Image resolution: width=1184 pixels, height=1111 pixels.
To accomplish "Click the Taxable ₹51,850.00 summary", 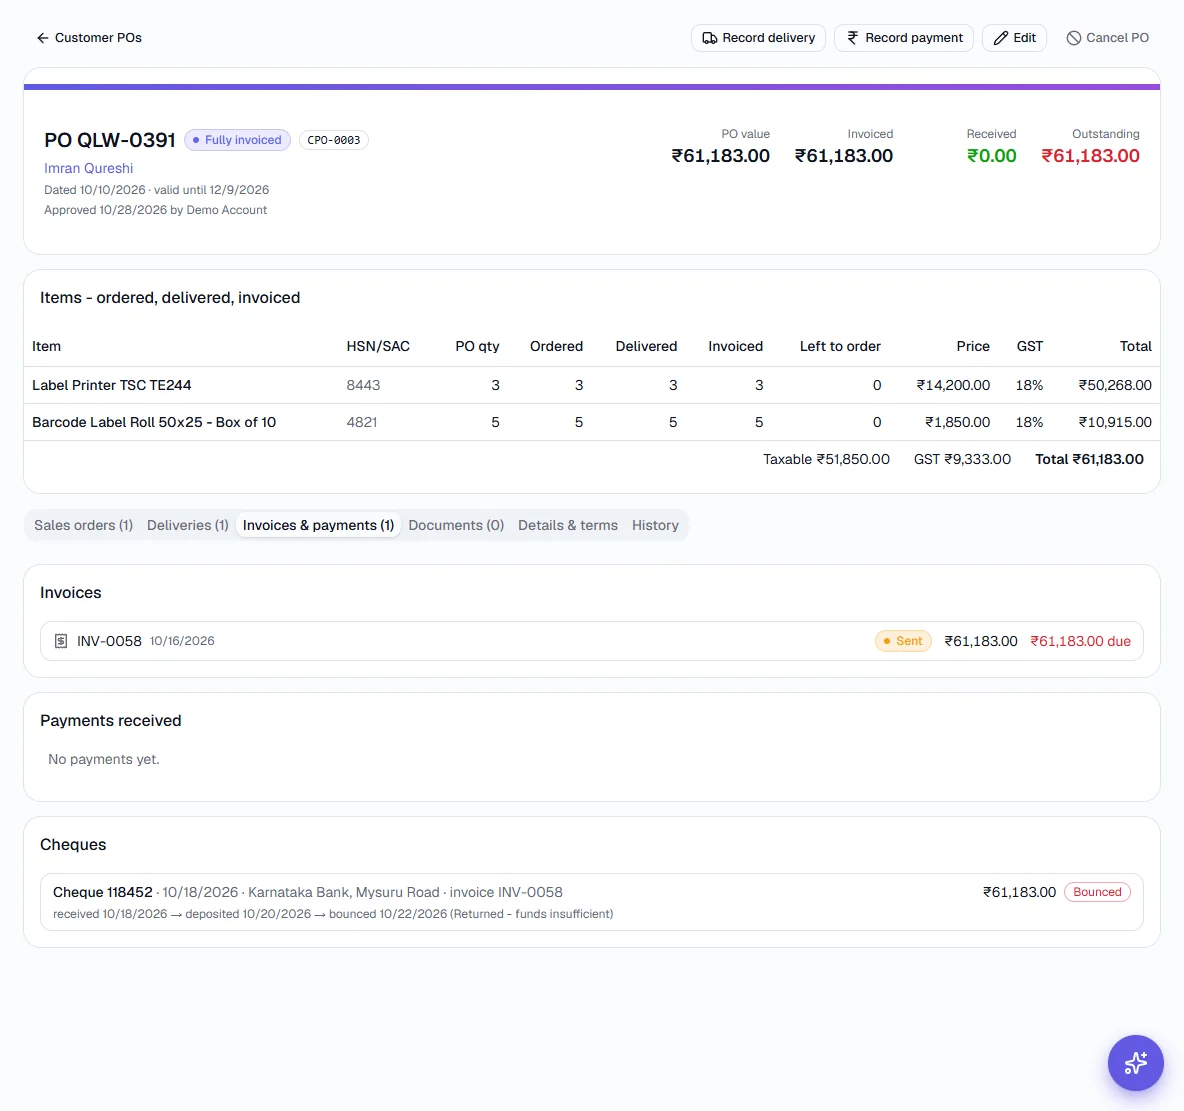I will (x=826, y=459).
